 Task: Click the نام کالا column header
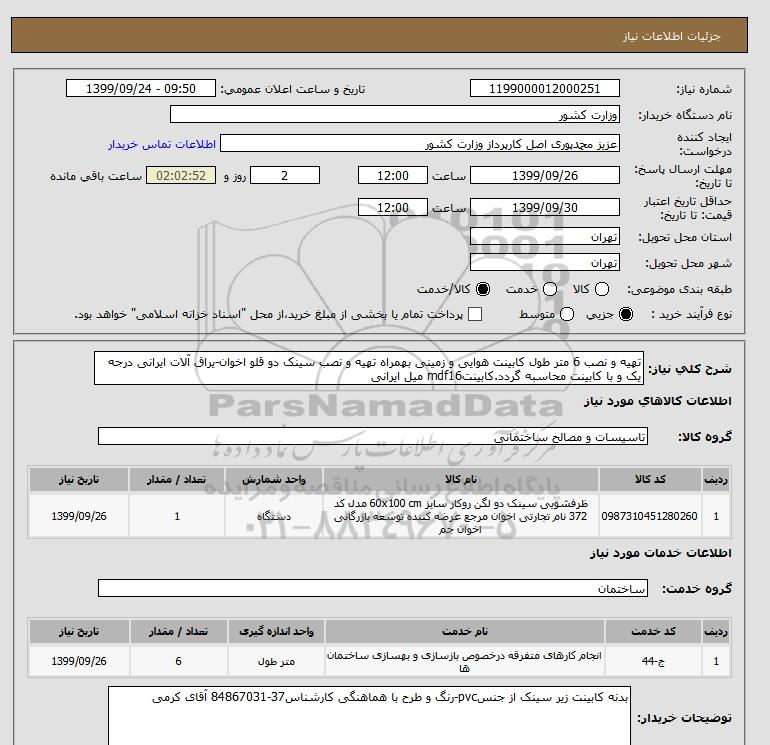[x=461, y=479]
